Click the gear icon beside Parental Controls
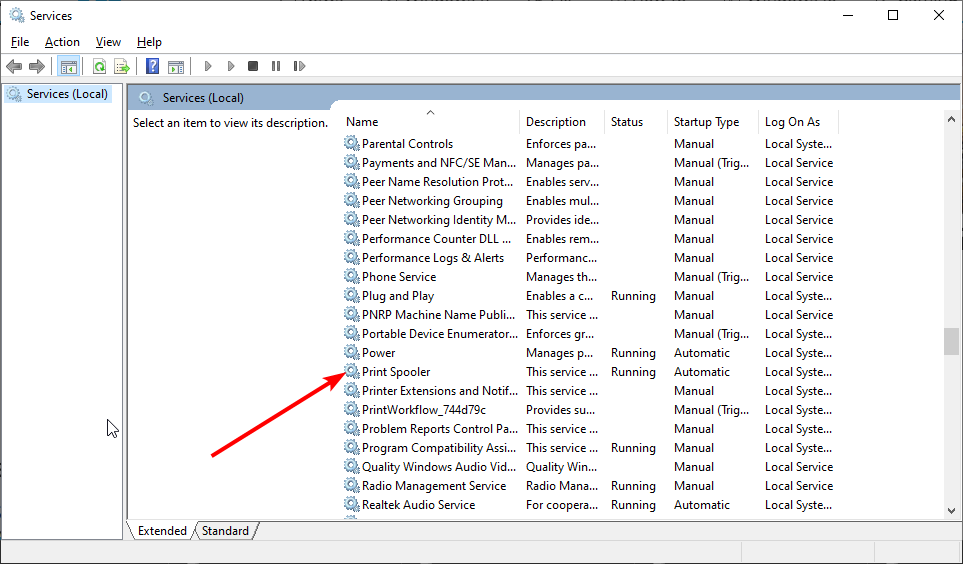This screenshot has height=564, width=963. (x=351, y=144)
